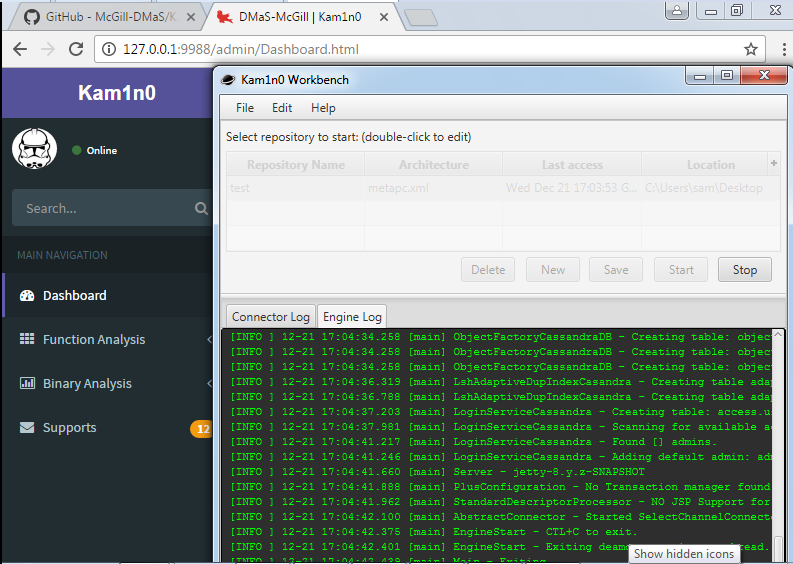The height and width of the screenshot is (564, 793).
Task: Click the New repository button
Action: [x=553, y=270]
